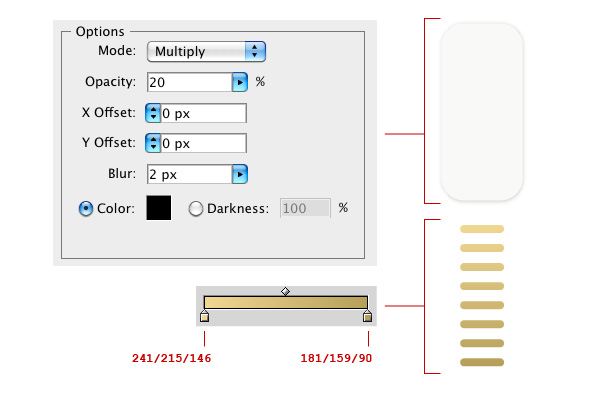Click the Opacity value field showing 20

(189, 82)
